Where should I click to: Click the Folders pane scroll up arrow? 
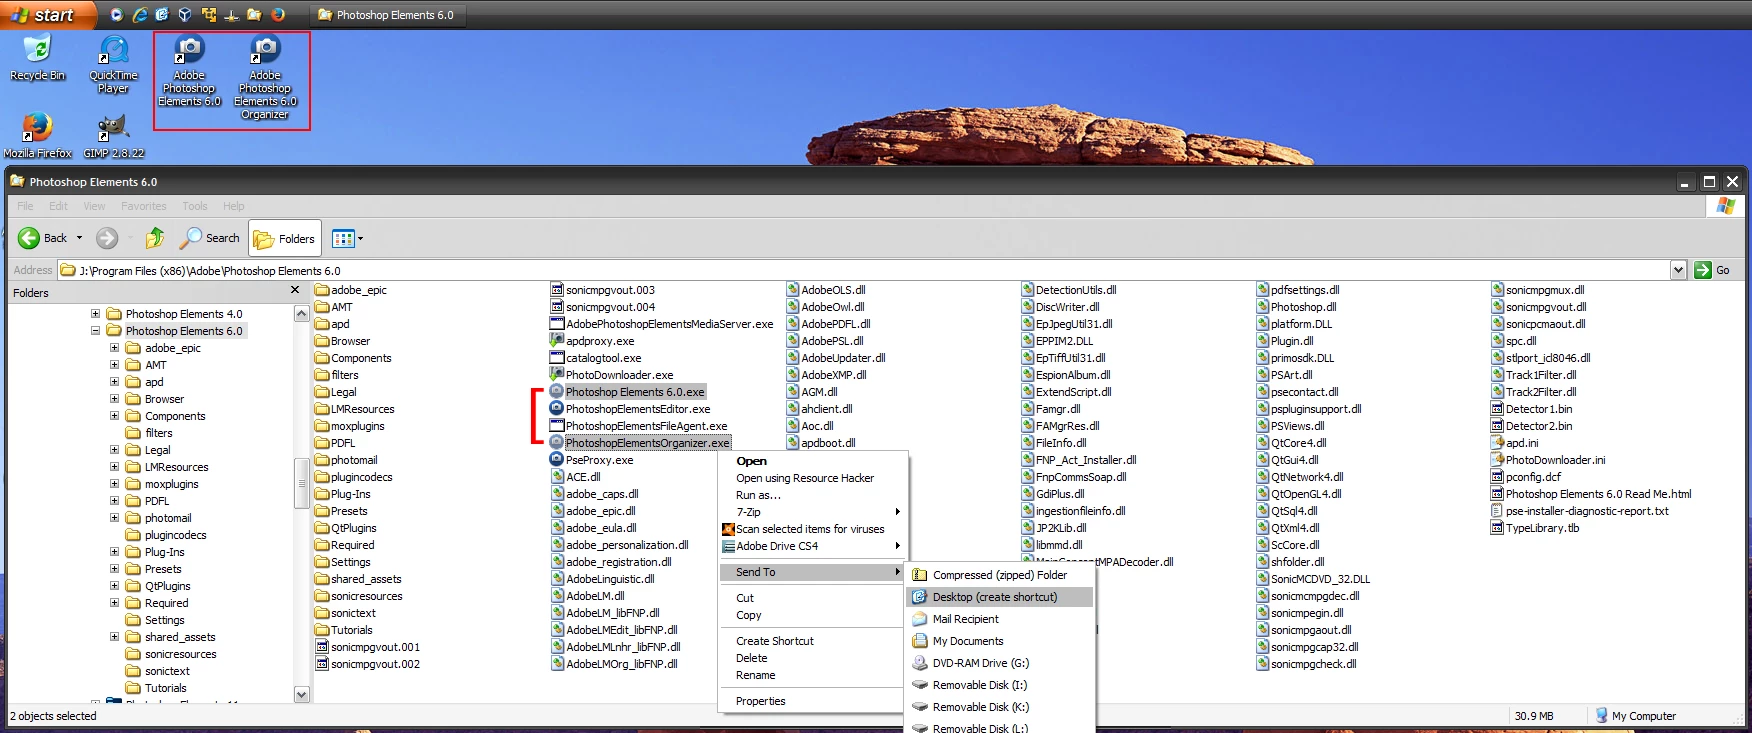pyautogui.click(x=301, y=314)
